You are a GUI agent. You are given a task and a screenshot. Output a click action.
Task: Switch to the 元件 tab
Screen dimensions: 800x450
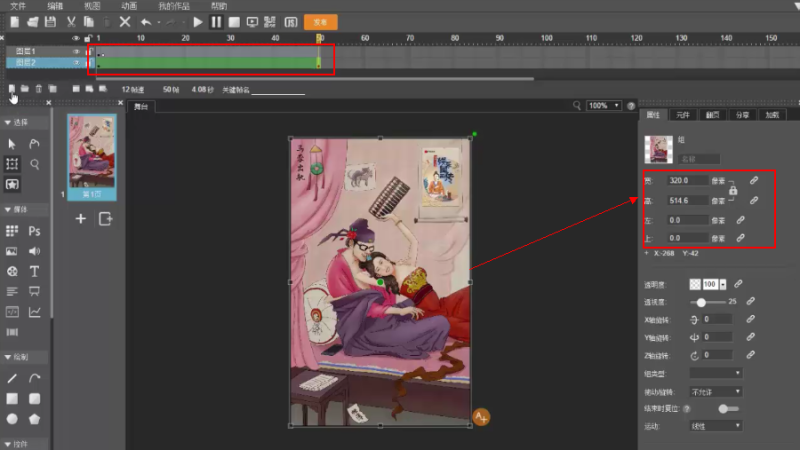(x=683, y=115)
